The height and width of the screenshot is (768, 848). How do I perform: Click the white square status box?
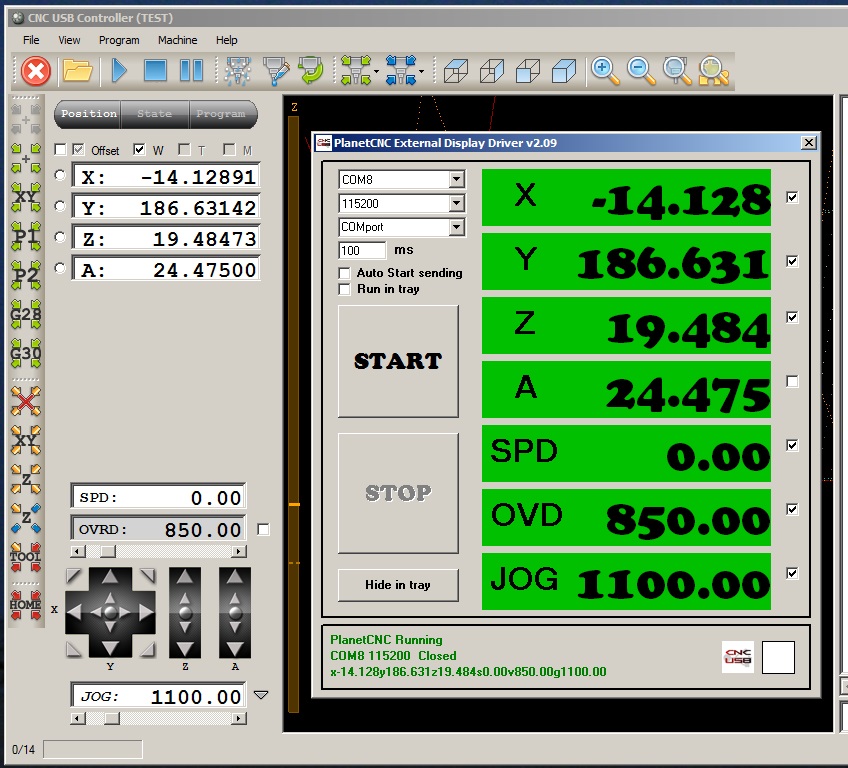tap(778, 657)
